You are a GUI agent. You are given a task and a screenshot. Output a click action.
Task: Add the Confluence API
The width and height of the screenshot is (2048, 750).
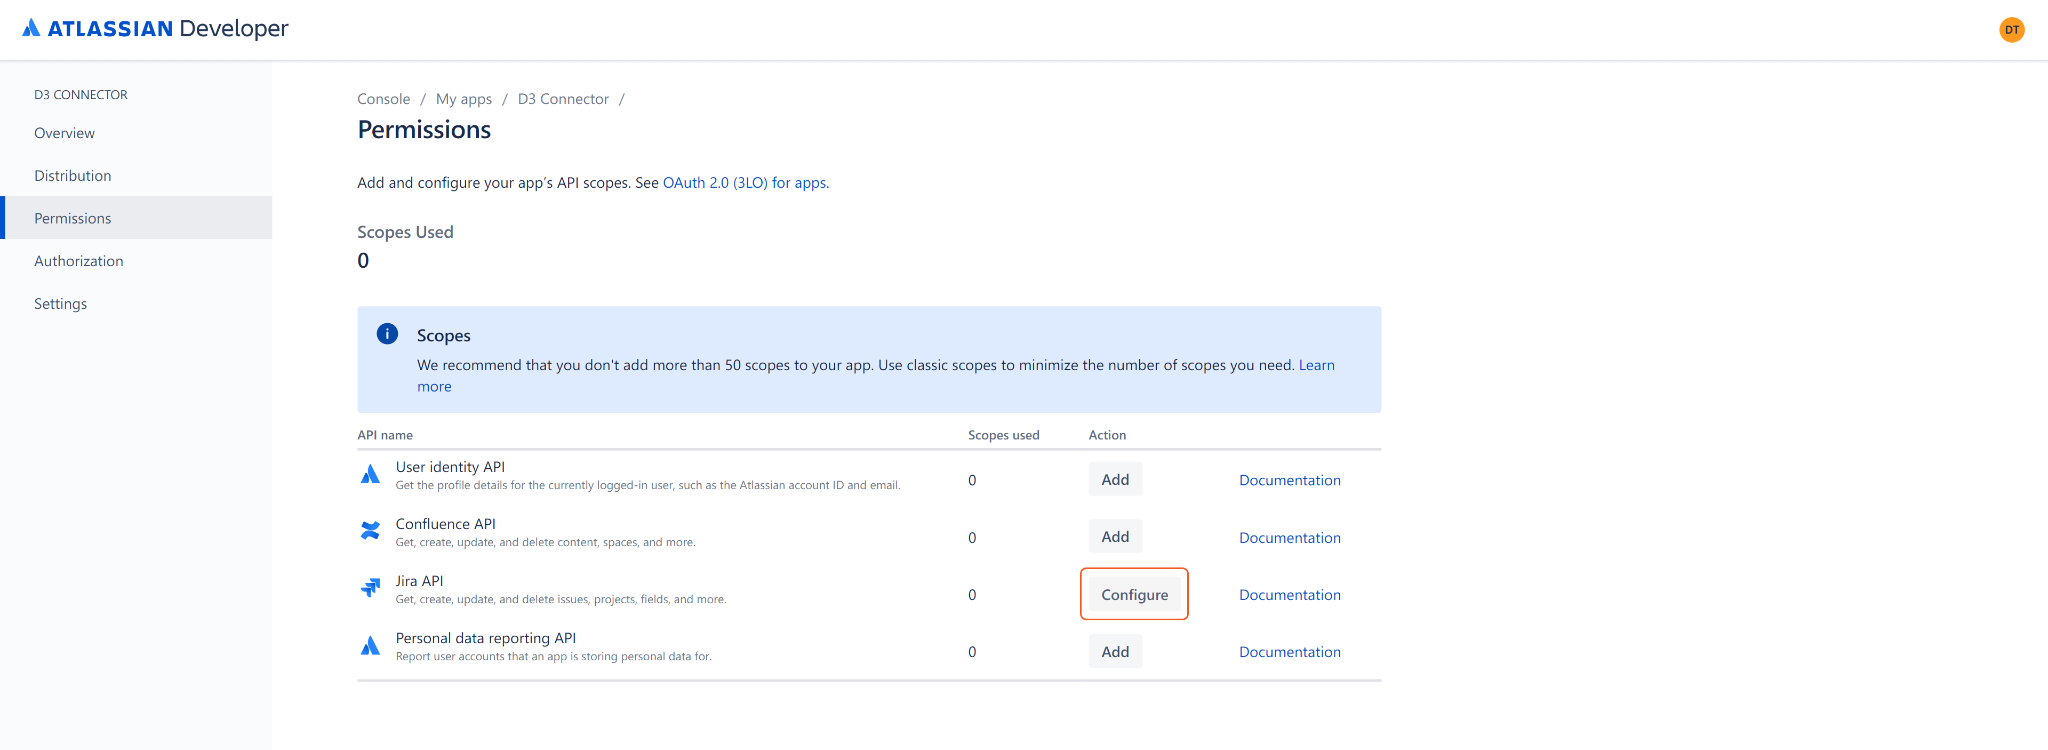(x=1115, y=537)
